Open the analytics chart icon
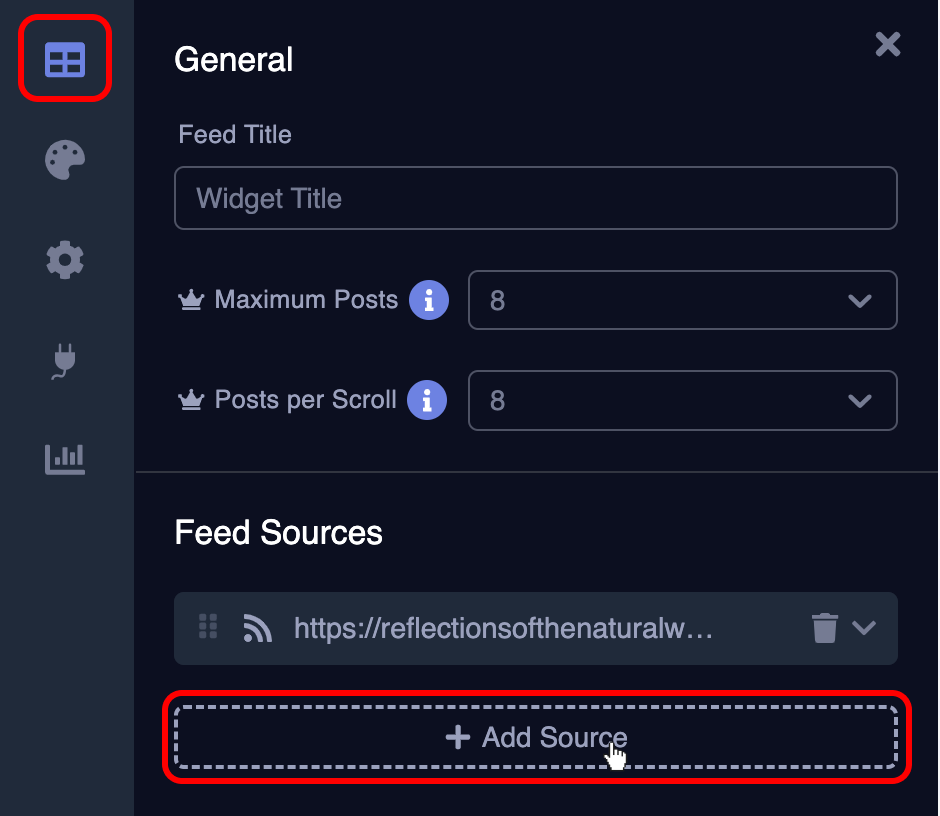940x816 pixels. tap(63, 460)
